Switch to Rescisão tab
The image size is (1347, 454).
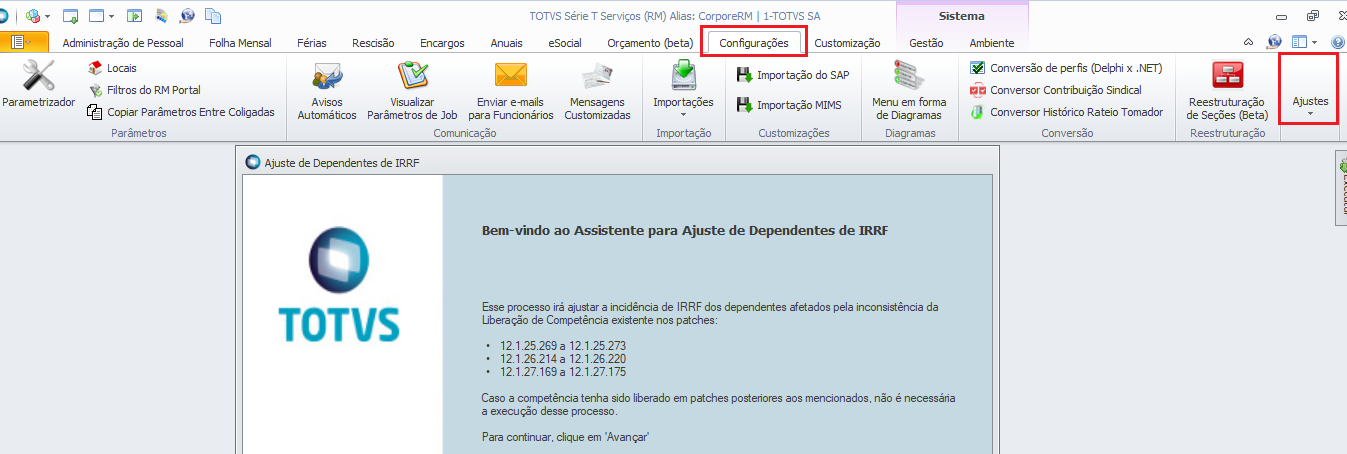(x=373, y=43)
